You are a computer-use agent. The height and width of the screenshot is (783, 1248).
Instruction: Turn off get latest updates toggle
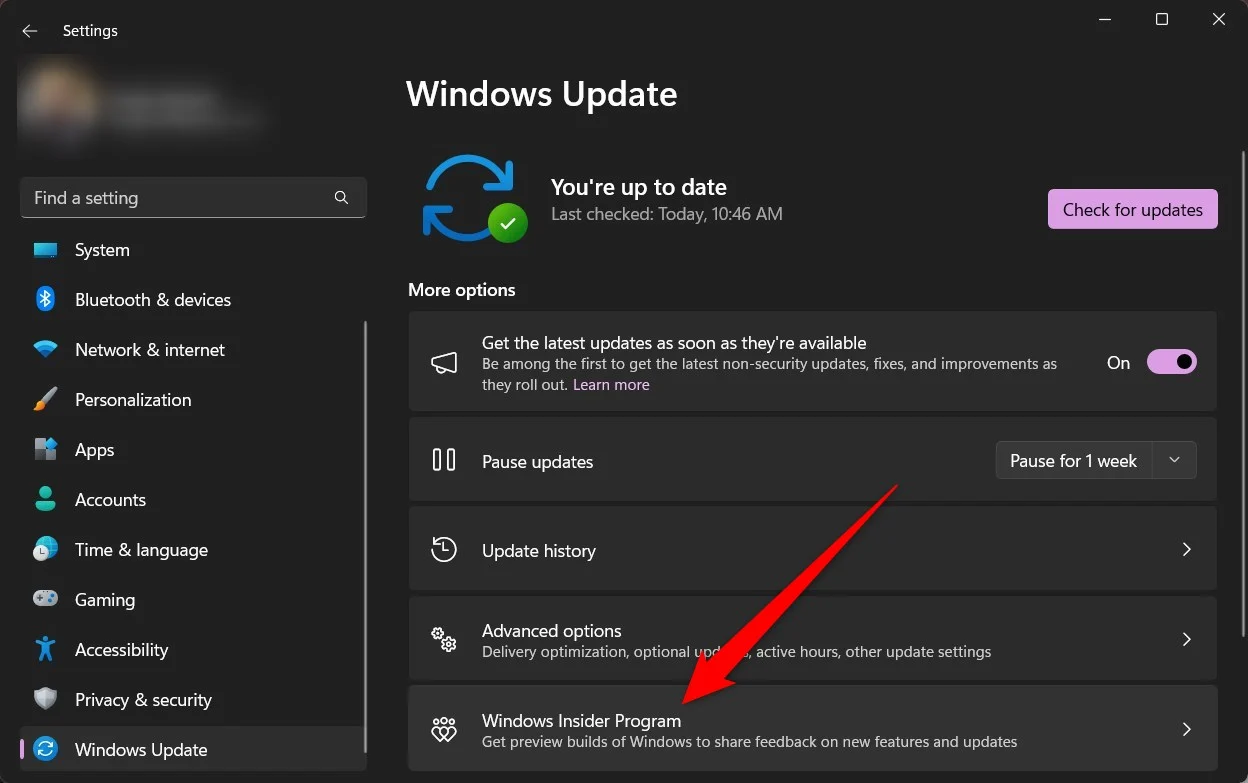pos(1171,362)
